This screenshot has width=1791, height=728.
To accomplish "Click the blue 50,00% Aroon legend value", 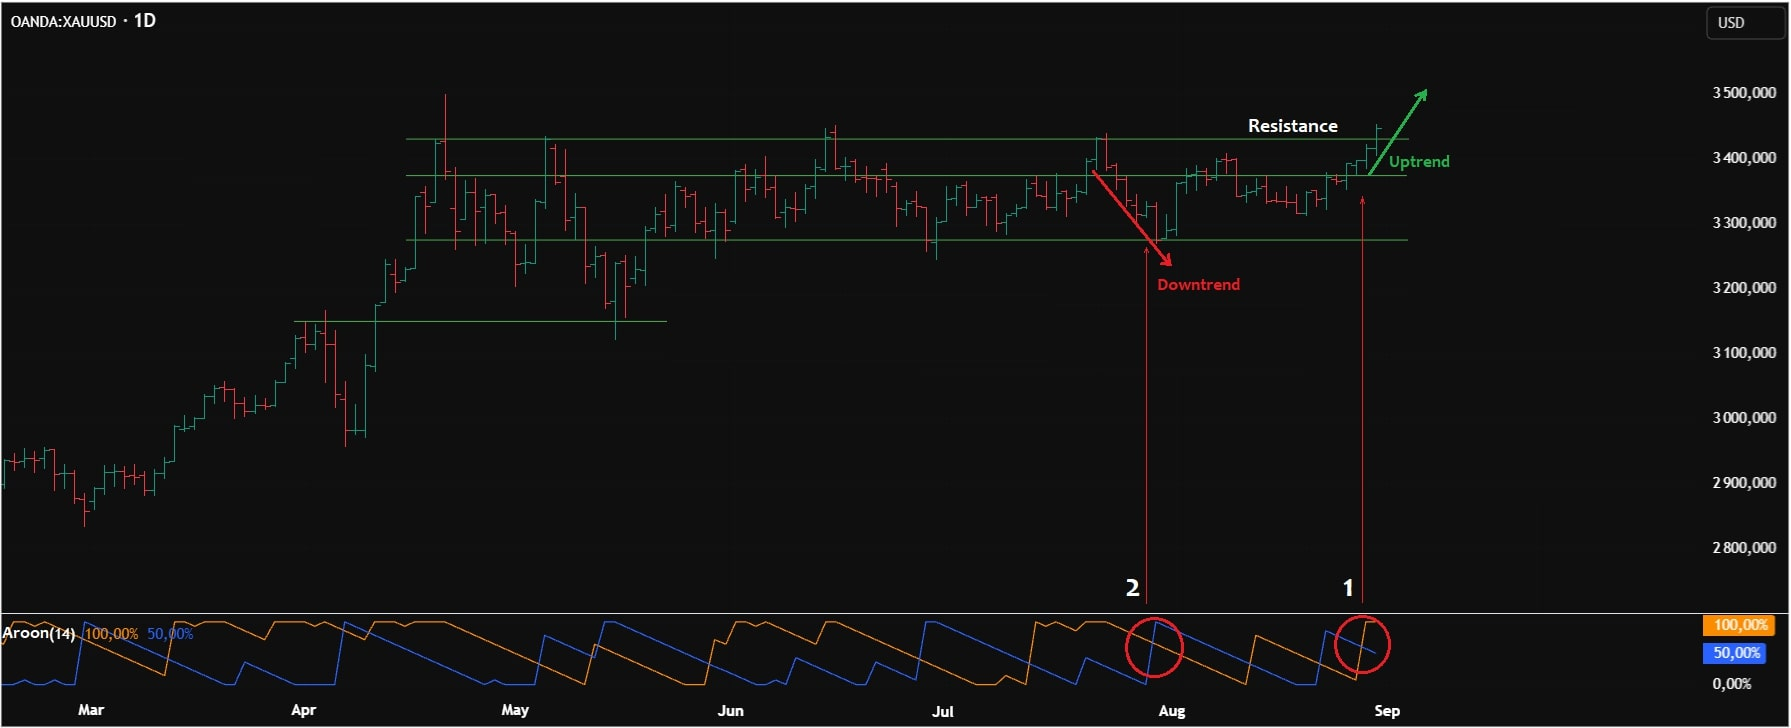I will coord(170,634).
